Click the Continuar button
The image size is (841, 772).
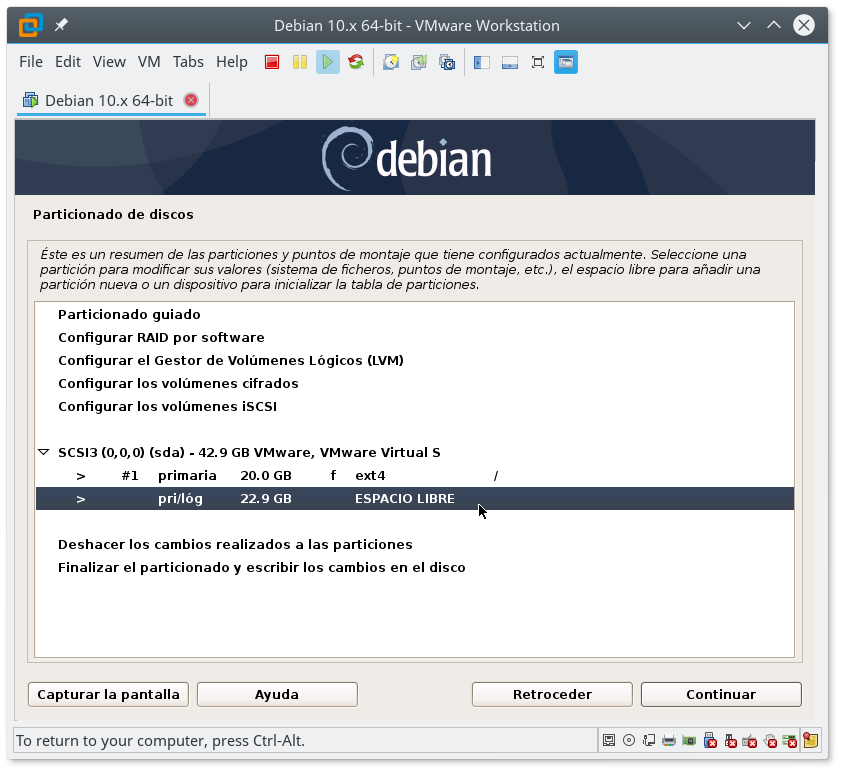721,694
